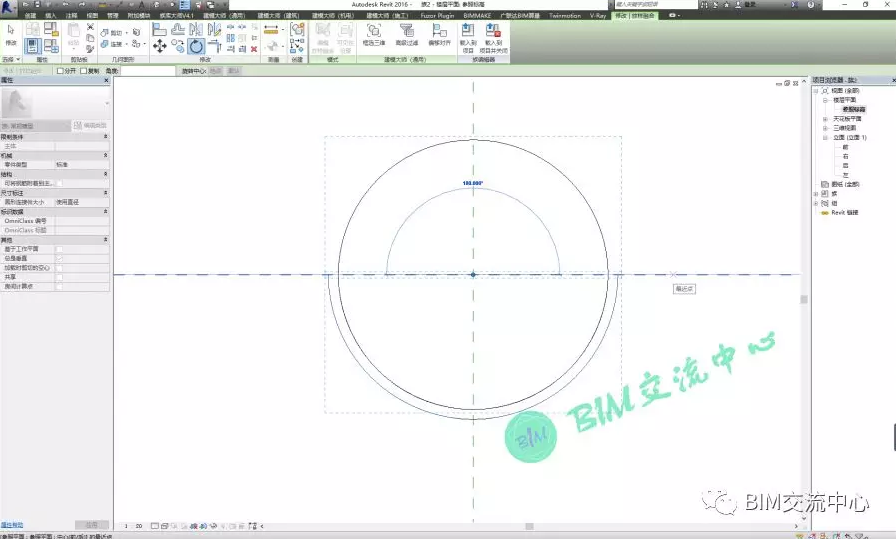Click the Move tool icon
This screenshot has height=539, width=896.
tap(160, 46)
